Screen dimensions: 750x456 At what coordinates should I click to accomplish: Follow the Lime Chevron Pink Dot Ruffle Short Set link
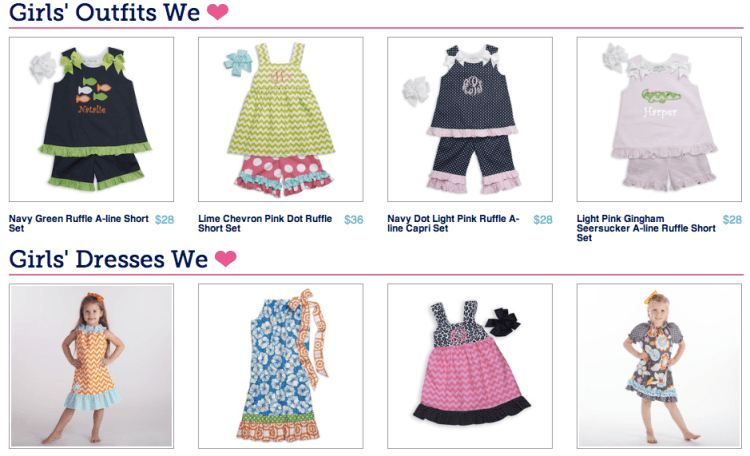click(265, 223)
